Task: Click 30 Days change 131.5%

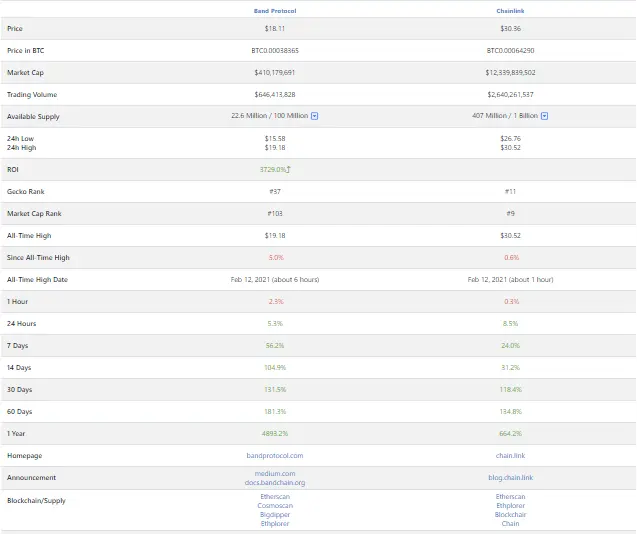Action: tap(275, 389)
